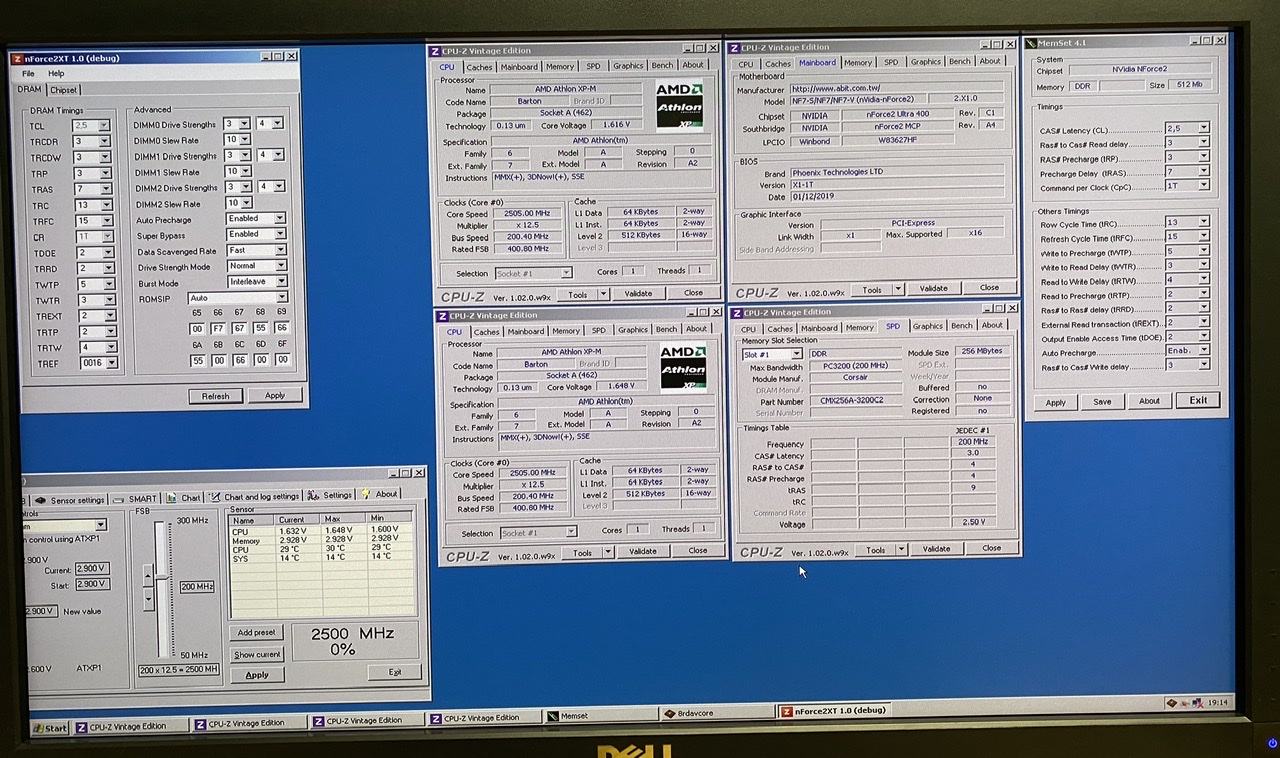Click the Memory row in the Sensor table
This screenshot has width=1280, height=758.
coord(321,540)
